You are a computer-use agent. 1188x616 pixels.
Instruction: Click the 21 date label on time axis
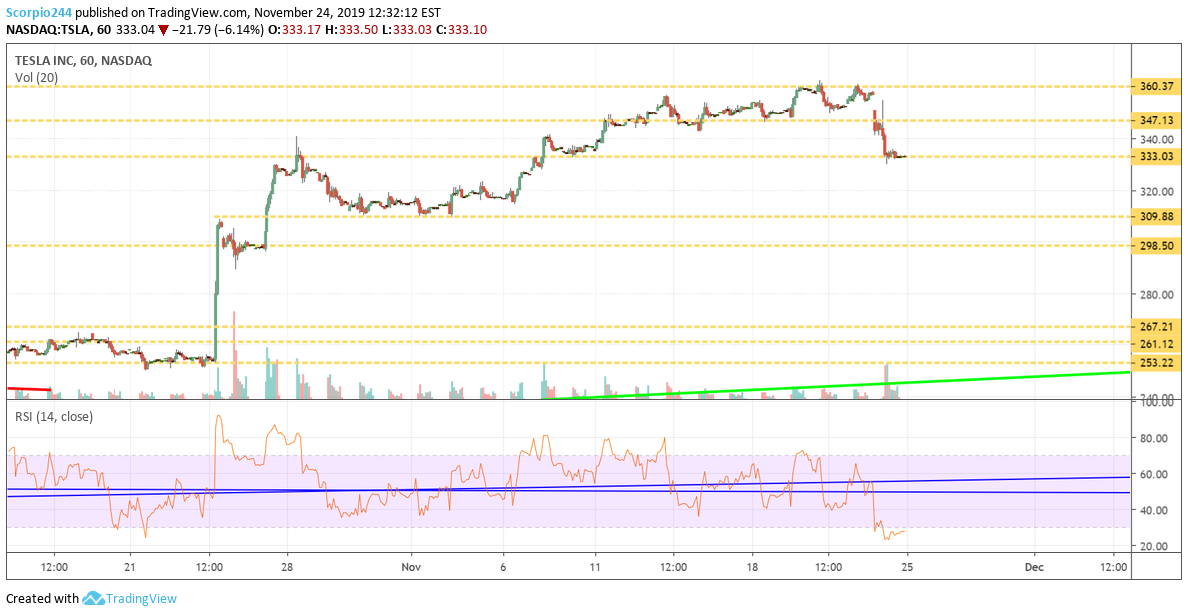[130, 567]
